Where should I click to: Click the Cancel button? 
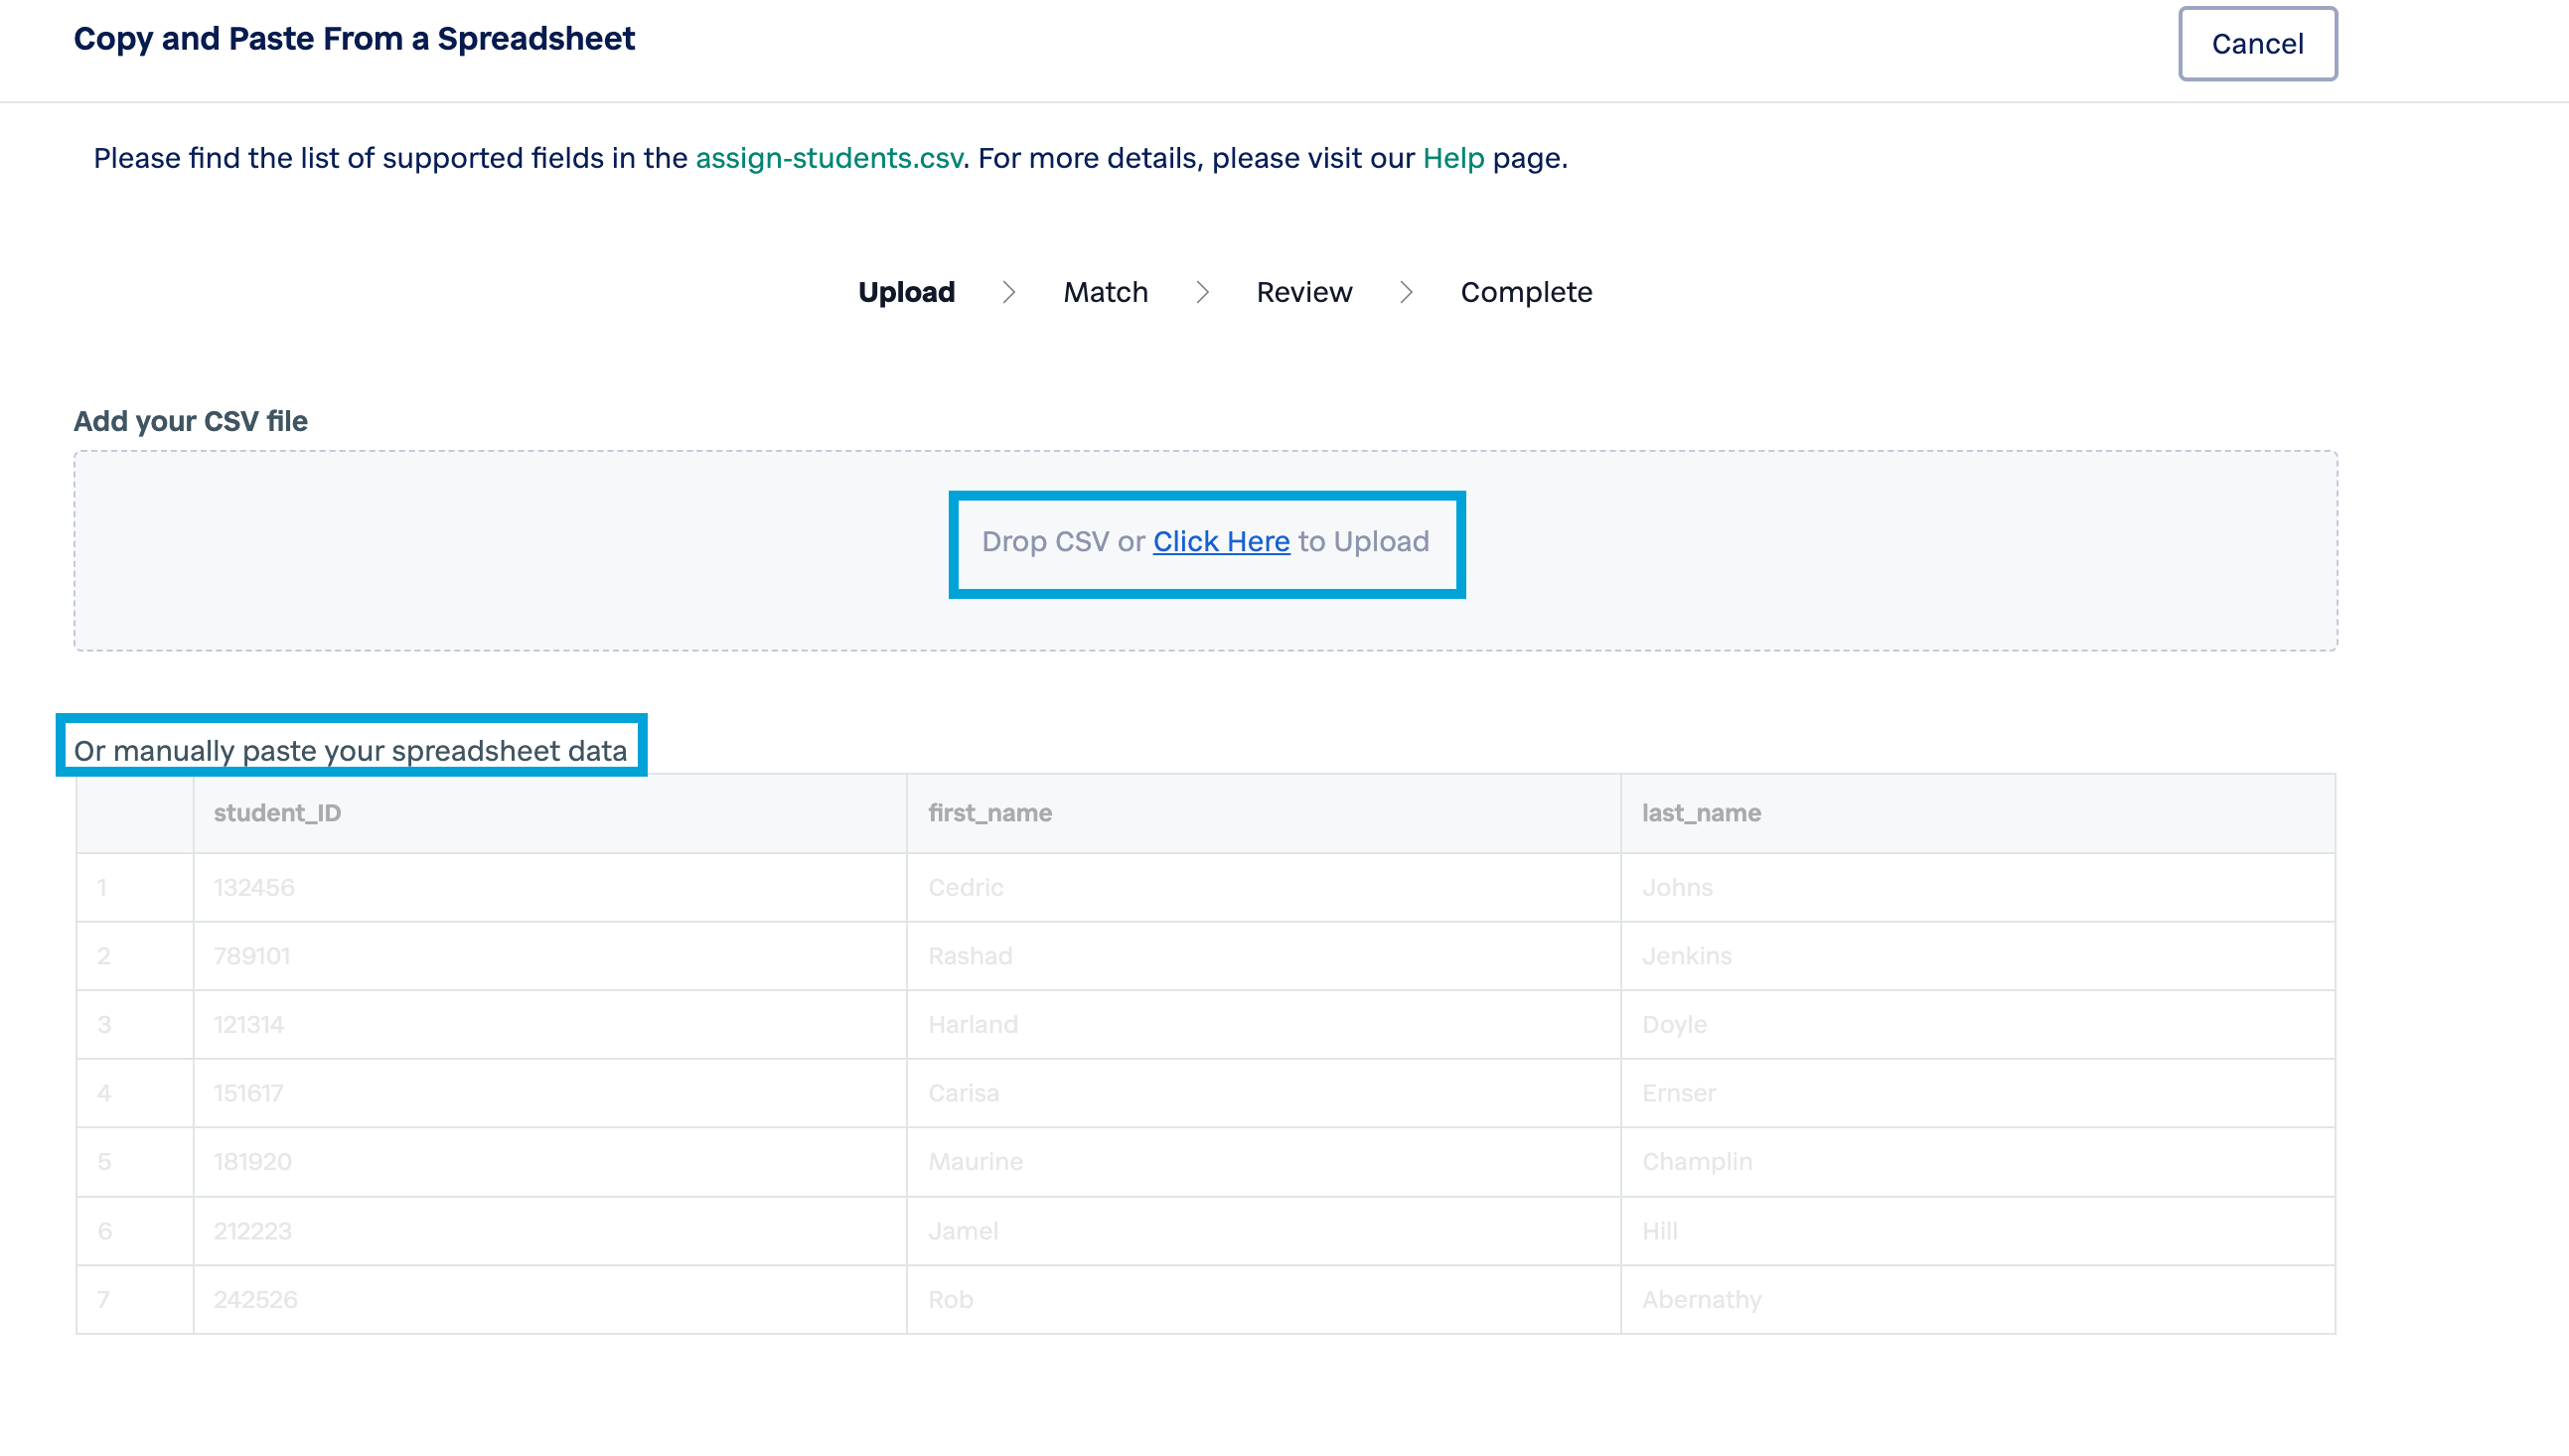pyautogui.click(x=2257, y=44)
